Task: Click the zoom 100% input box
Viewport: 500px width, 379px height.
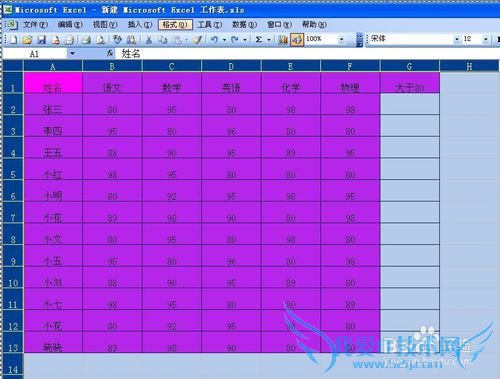Action: pyautogui.click(x=321, y=39)
